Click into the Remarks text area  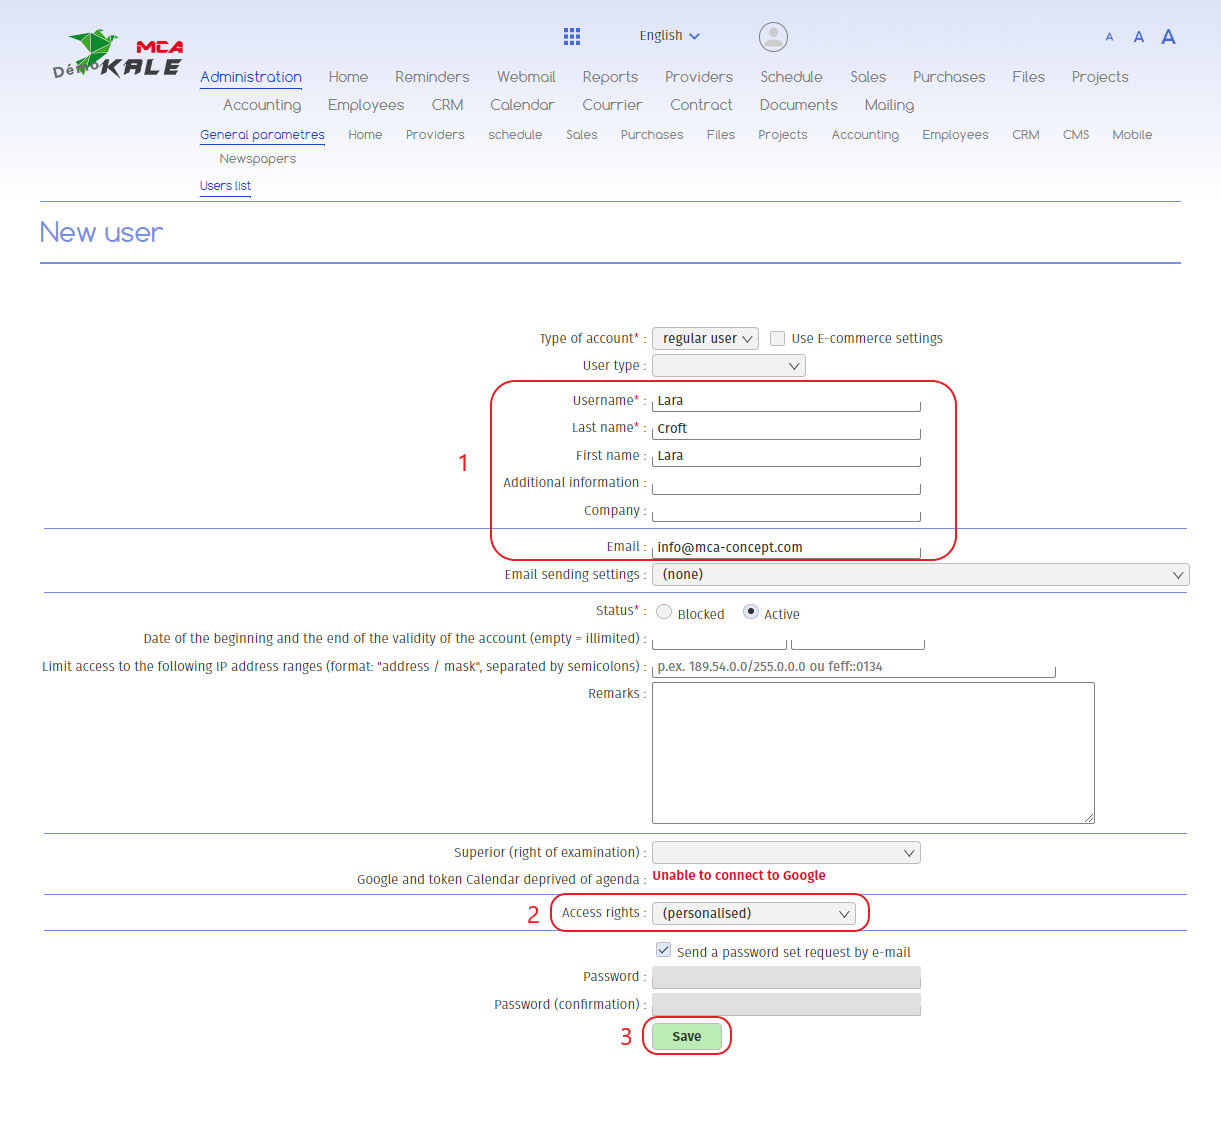pyautogui.click(x=872, y=752)
